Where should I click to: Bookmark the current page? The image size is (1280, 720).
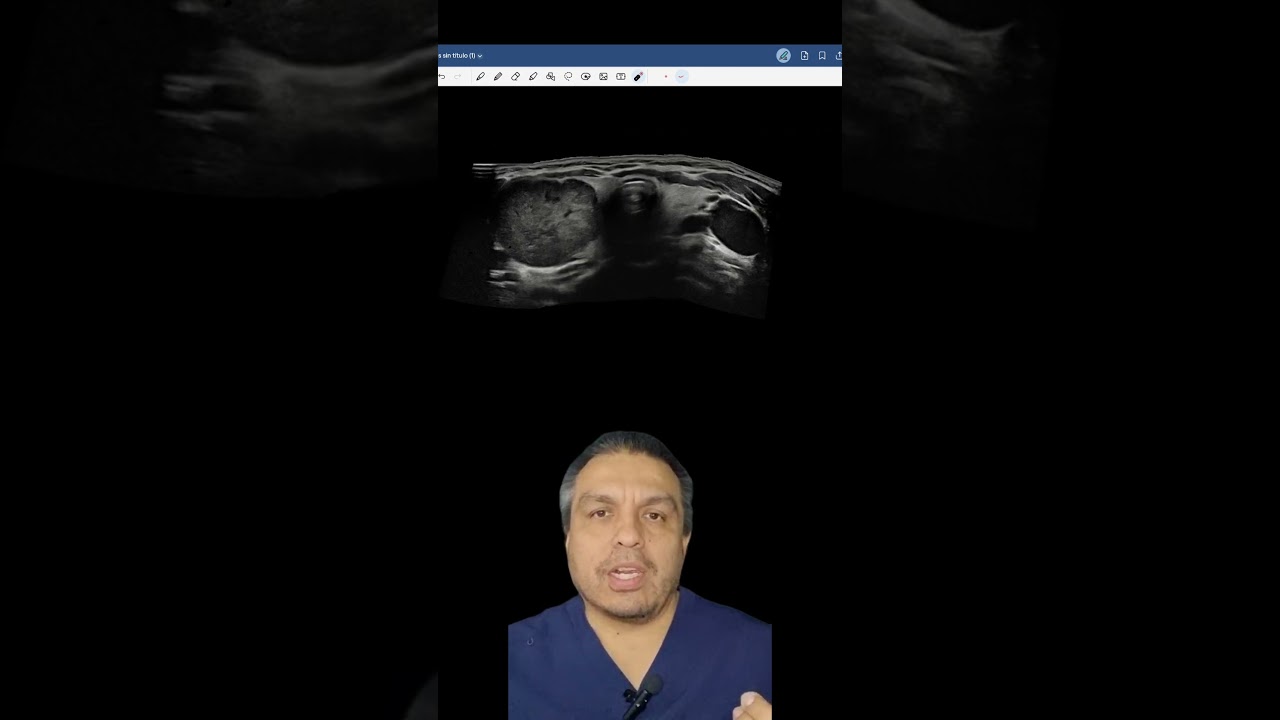[822, 56]
